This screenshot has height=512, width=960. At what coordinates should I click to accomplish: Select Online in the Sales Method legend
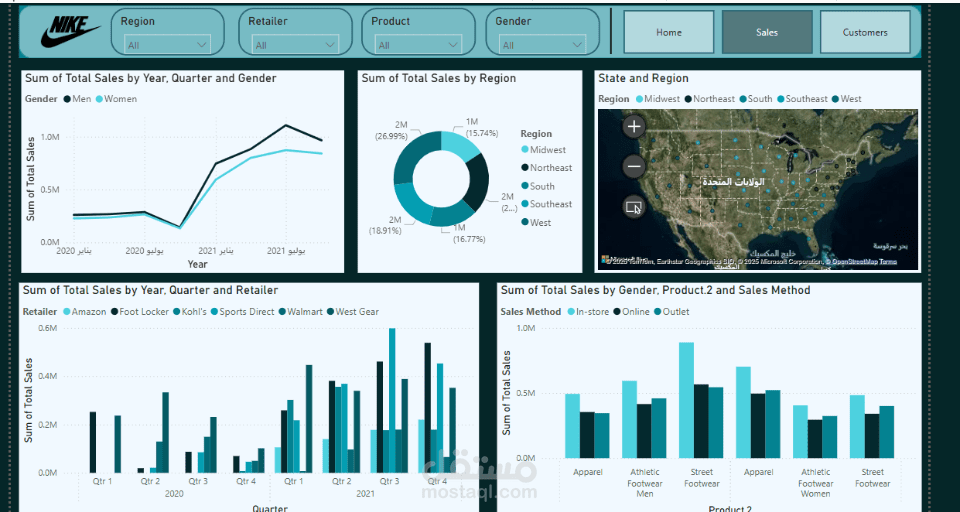[x=632, y=312]
